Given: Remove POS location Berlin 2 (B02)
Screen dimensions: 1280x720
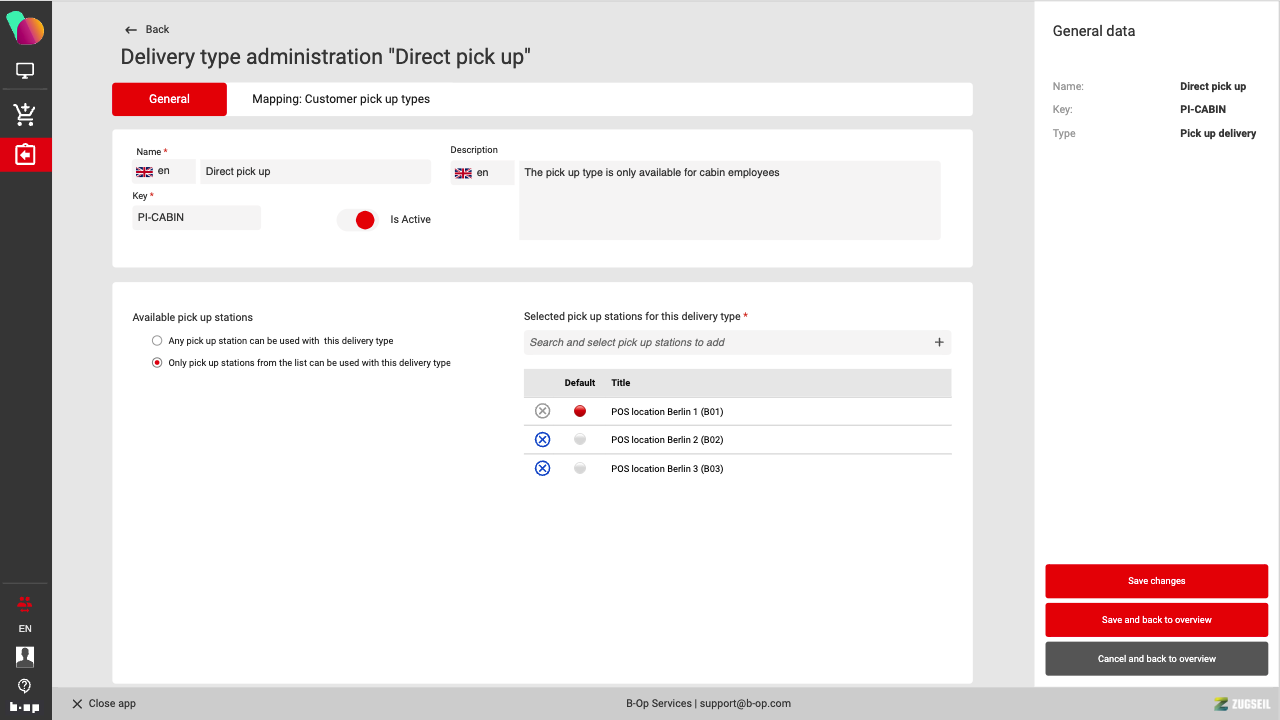Looking at the screenshot, I should [542, 440].
